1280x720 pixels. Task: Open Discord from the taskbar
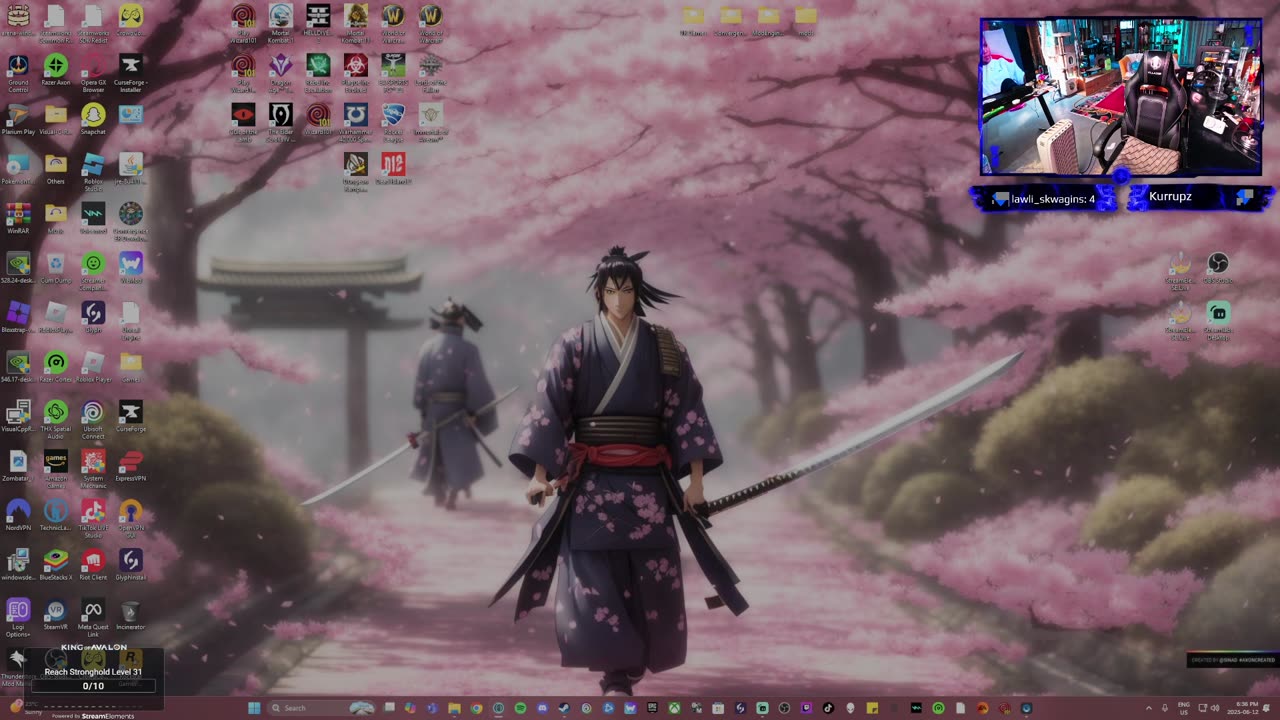pos(542,708)
